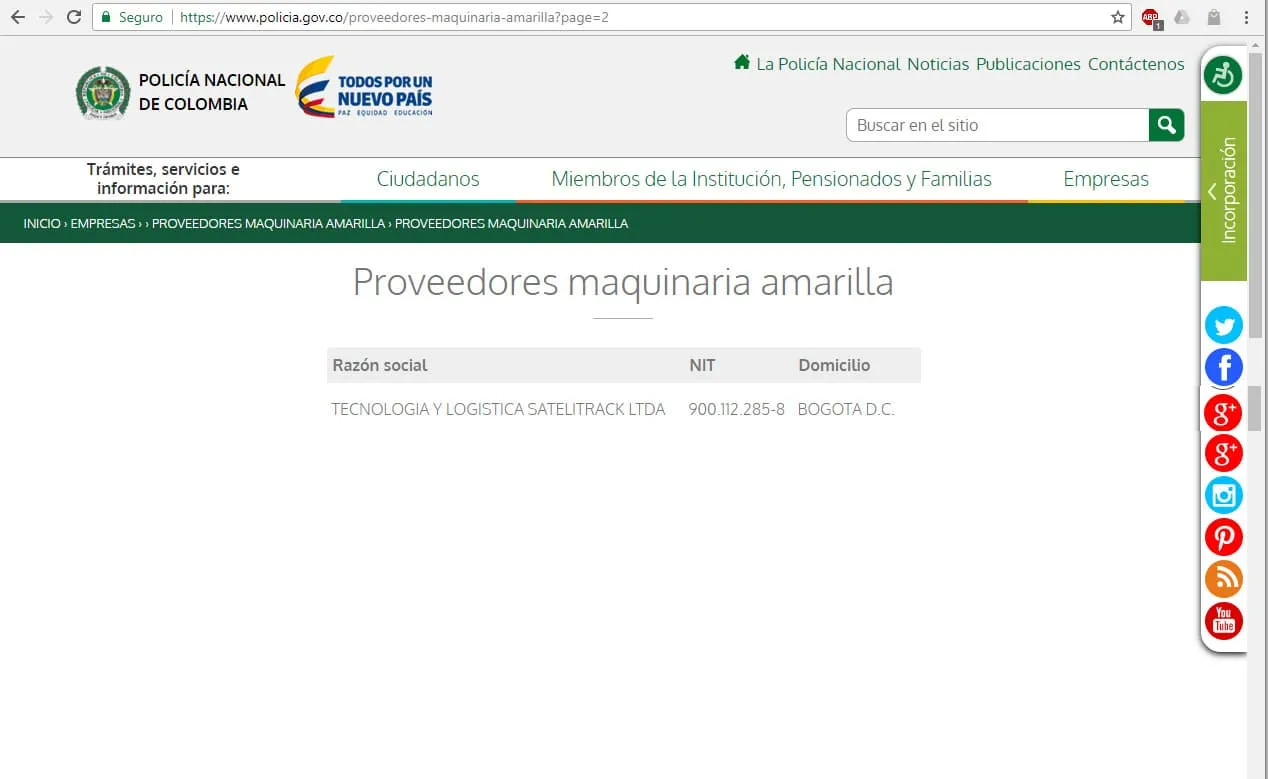1268x779 pixels.
Task: Open the Noticias menu item
Action: coord(938,64)
